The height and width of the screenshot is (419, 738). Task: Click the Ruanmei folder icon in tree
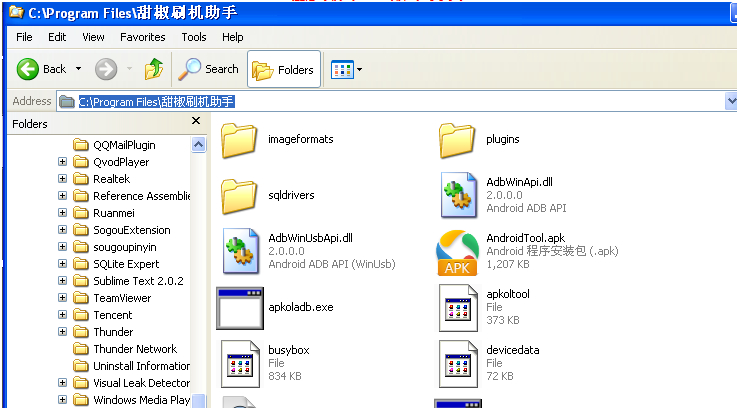point(81,213)
